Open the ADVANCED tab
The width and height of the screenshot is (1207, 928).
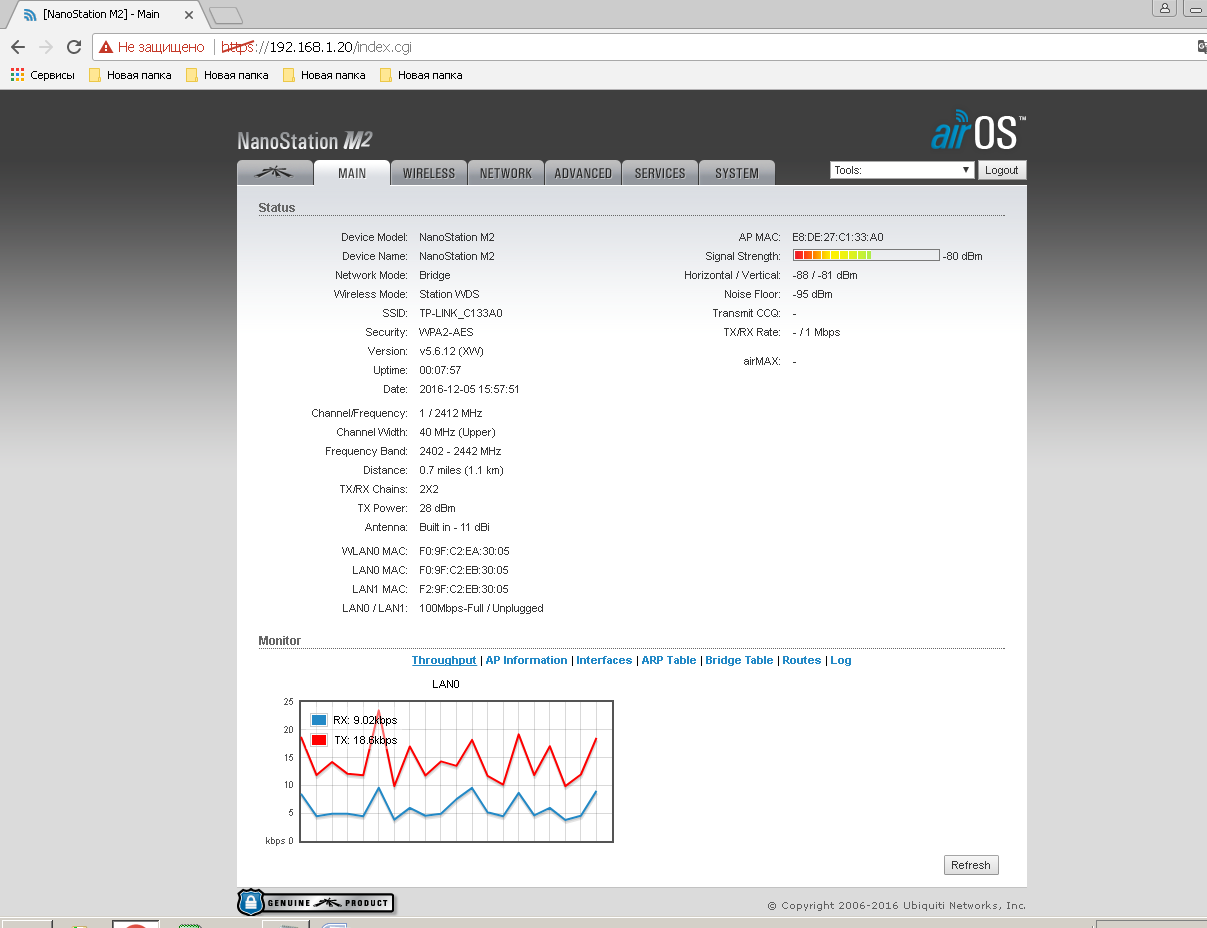[x=582, y=173]
